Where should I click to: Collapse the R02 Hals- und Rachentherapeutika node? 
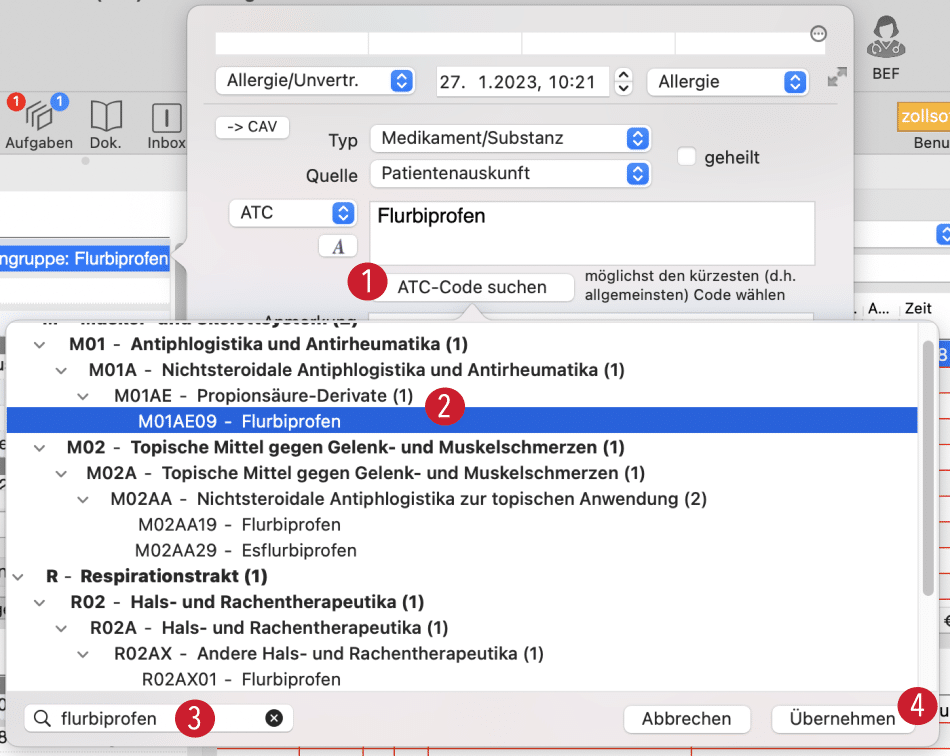39,603
